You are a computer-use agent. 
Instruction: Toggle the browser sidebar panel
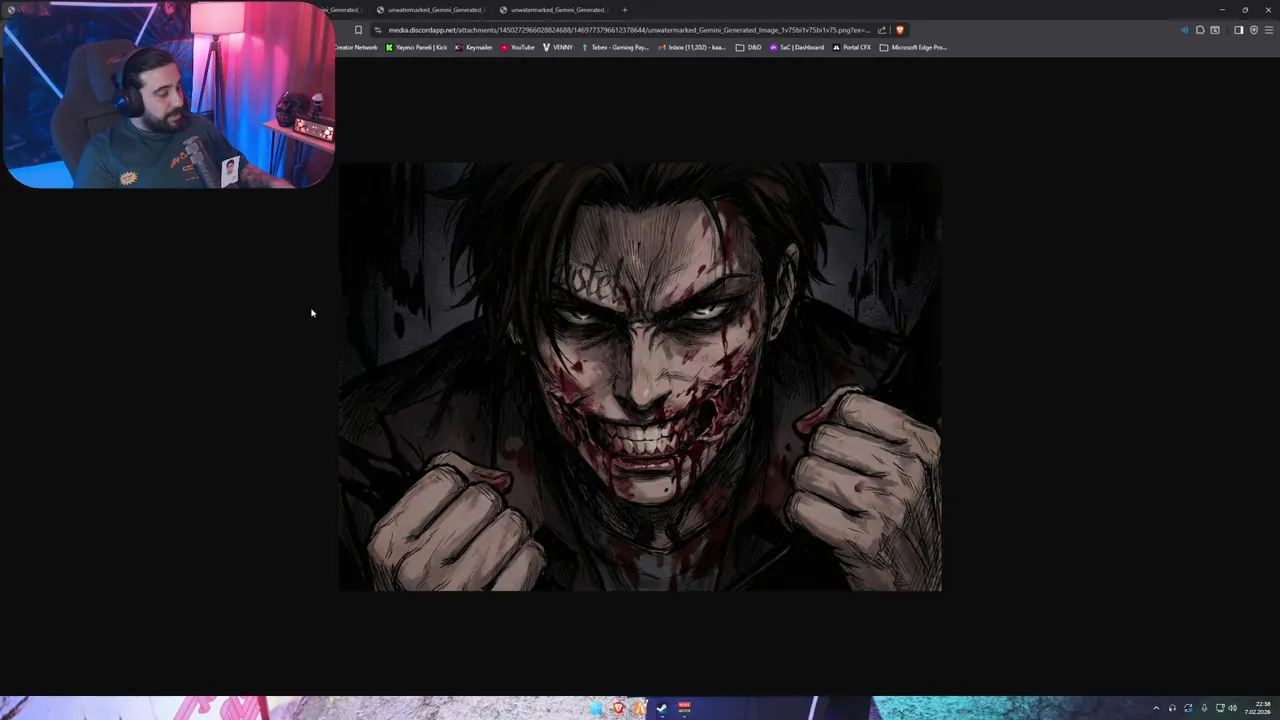point(1238,30)
